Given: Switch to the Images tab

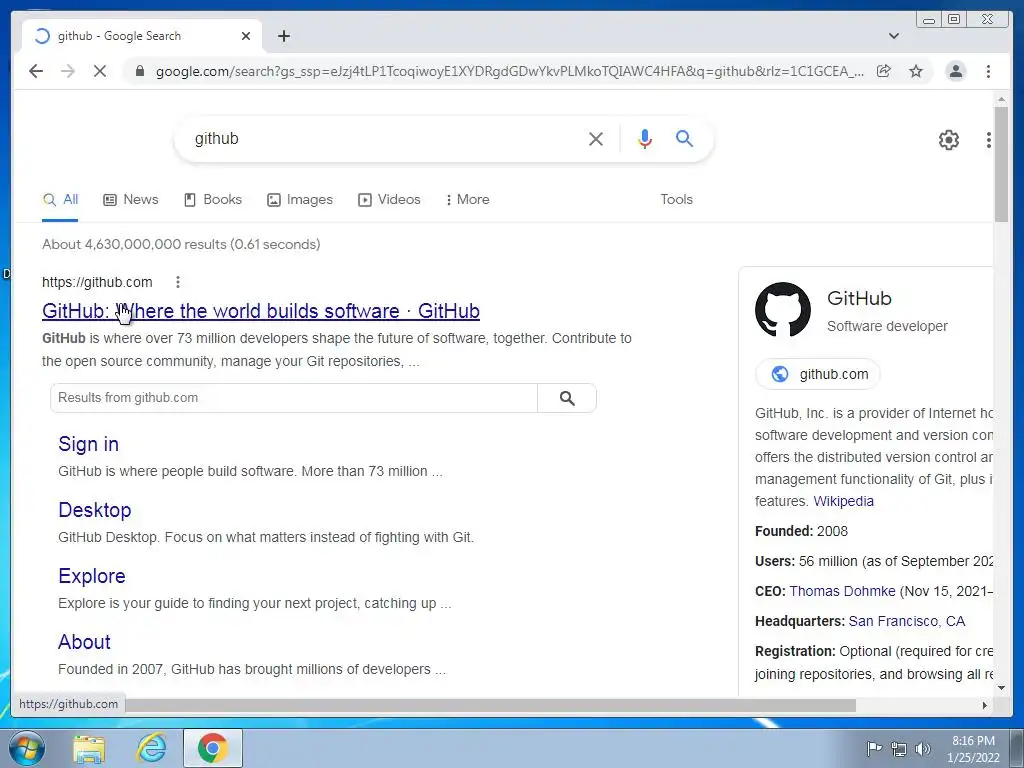Looking at the screenshot, I should (x=300, y=200).
